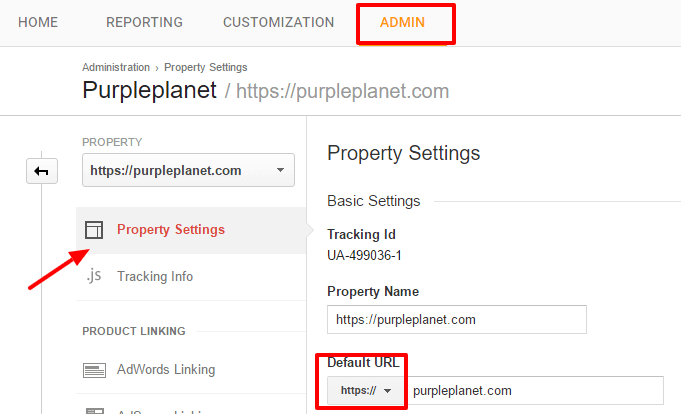Select the ADMIN tab
This screenshot has width=681, height=414.
403,22
